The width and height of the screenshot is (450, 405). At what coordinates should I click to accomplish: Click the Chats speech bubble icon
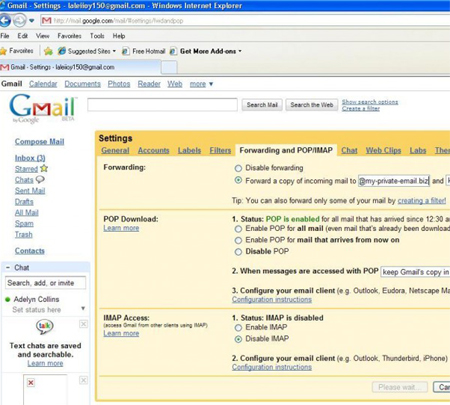pos(40,180)
